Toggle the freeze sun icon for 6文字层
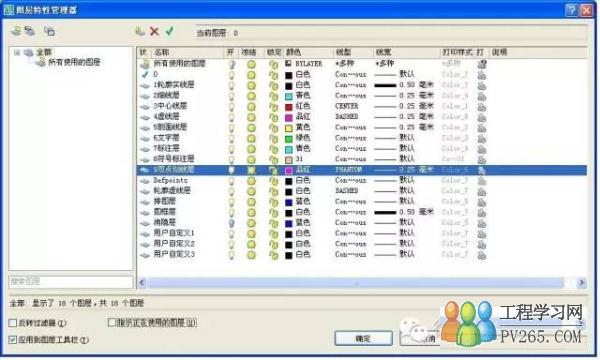600x360 pixels. [x=251, y=138]
